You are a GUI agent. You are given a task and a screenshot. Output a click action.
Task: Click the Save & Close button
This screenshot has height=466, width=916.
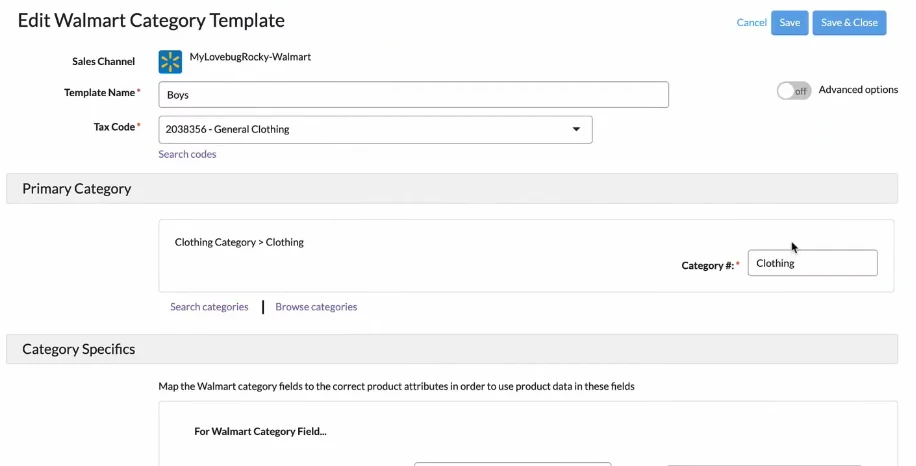849,23
